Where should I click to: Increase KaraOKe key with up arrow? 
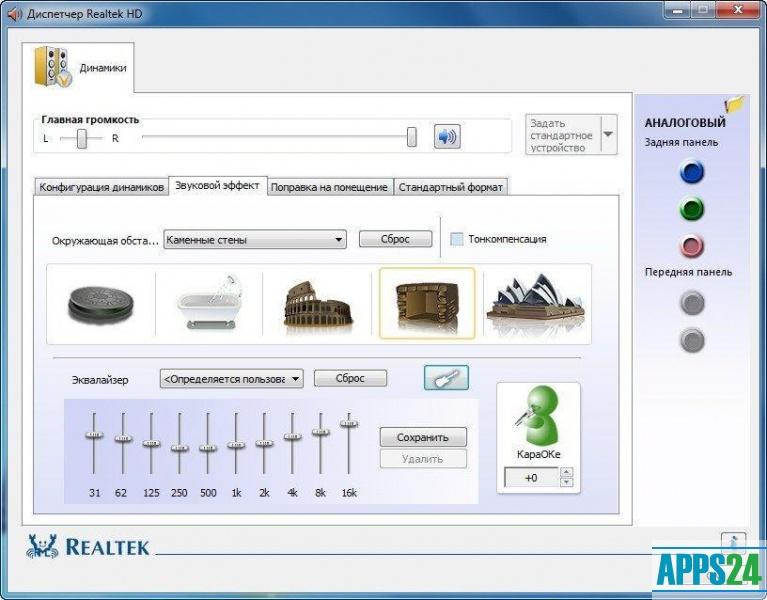click(x=566, y=472)
